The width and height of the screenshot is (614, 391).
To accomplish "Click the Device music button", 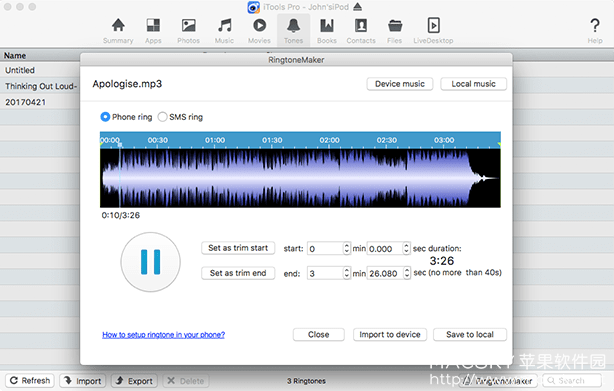I will (x=400, y=84).
